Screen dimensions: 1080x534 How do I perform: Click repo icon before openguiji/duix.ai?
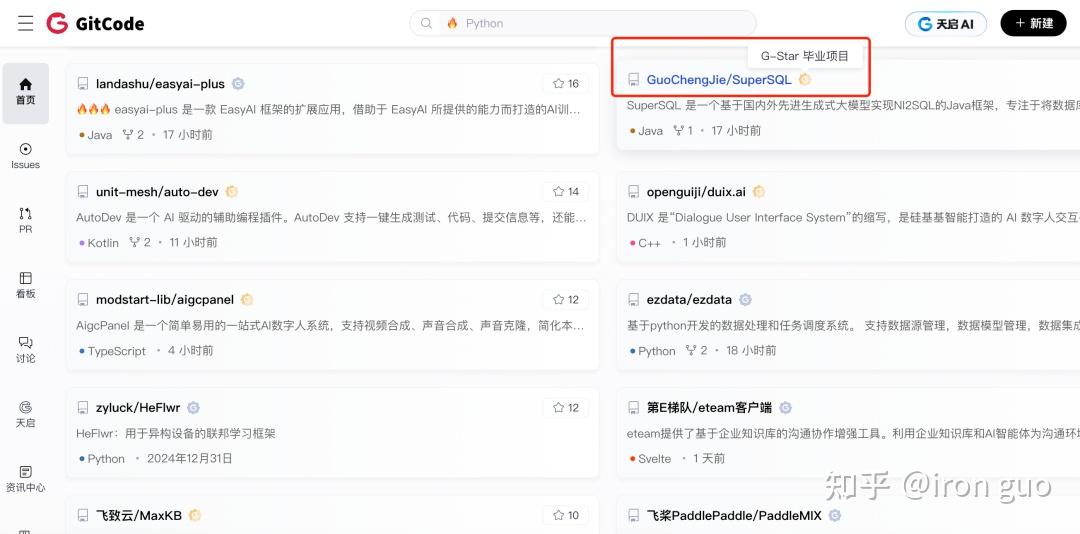pos(634,192)
